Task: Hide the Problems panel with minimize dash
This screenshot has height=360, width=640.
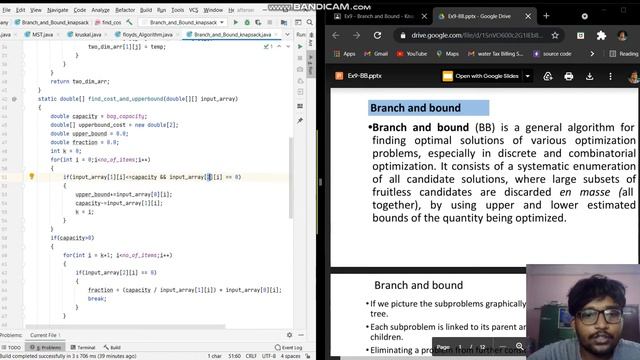Action: tap(301, 335)
